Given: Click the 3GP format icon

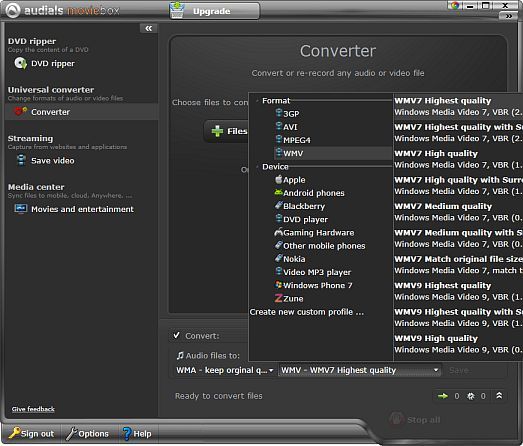Looking at the screenshot, I should (x=279, y=113).
